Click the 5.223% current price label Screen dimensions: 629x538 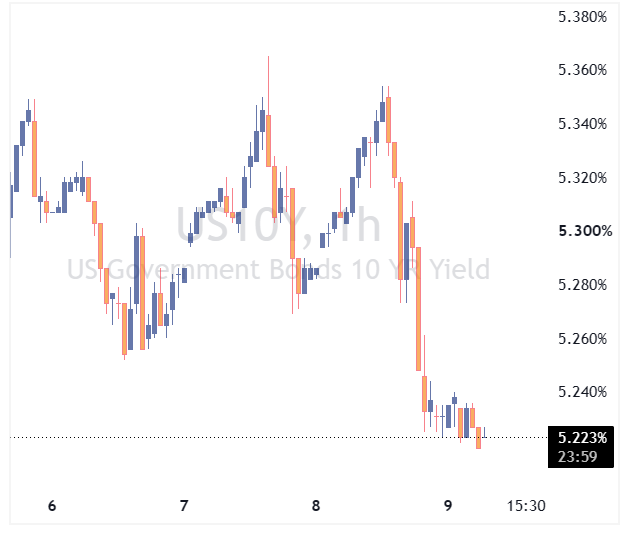point(582,438)
